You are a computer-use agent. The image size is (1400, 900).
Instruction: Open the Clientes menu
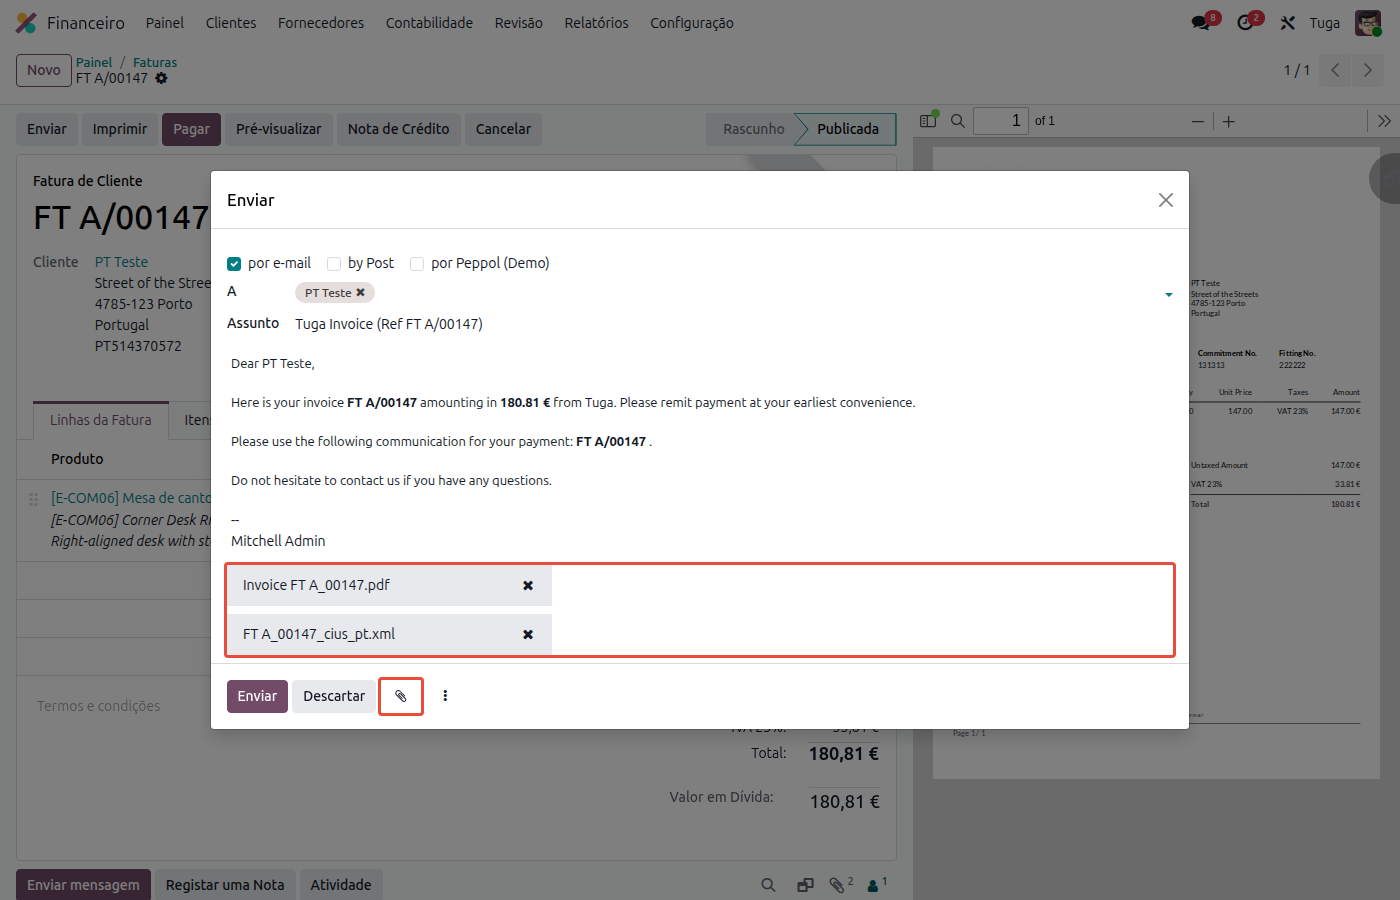click(231, 23)
